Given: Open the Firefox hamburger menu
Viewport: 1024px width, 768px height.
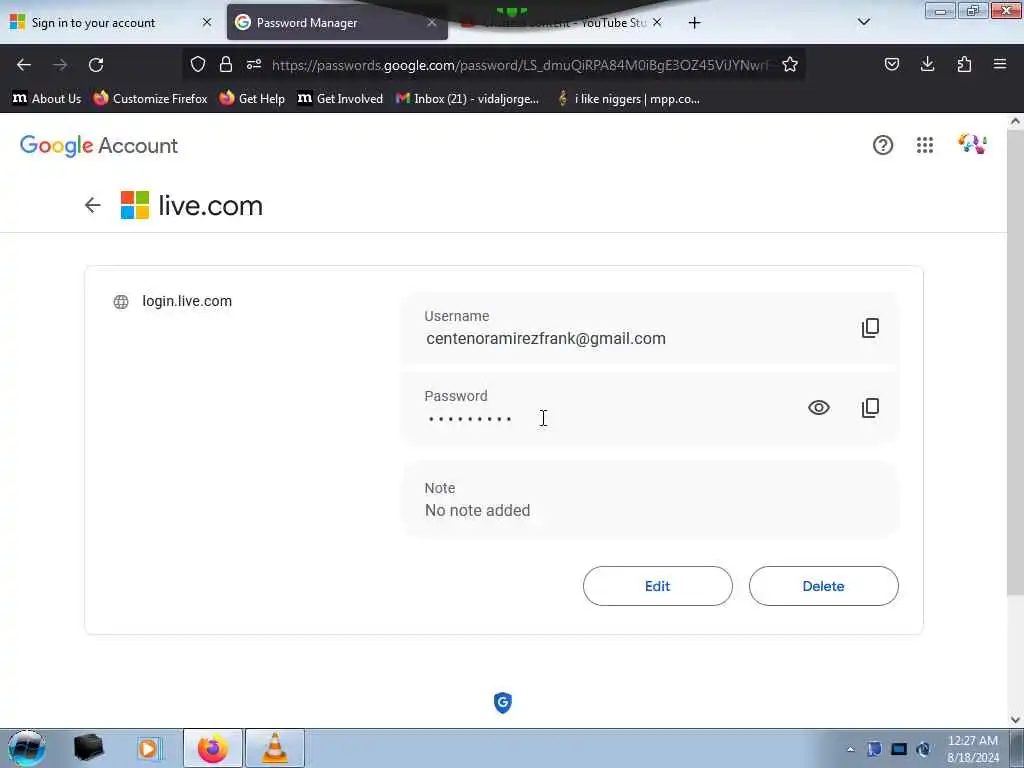Looking at the screenshot, I should pyautogui.click(x=1000, y=64).
